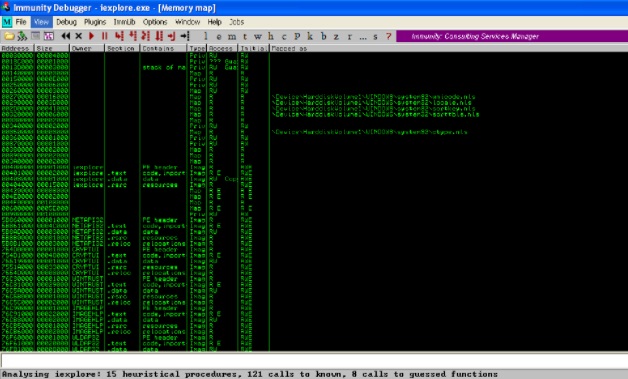Sort by the Address column header

coord(17,48)
